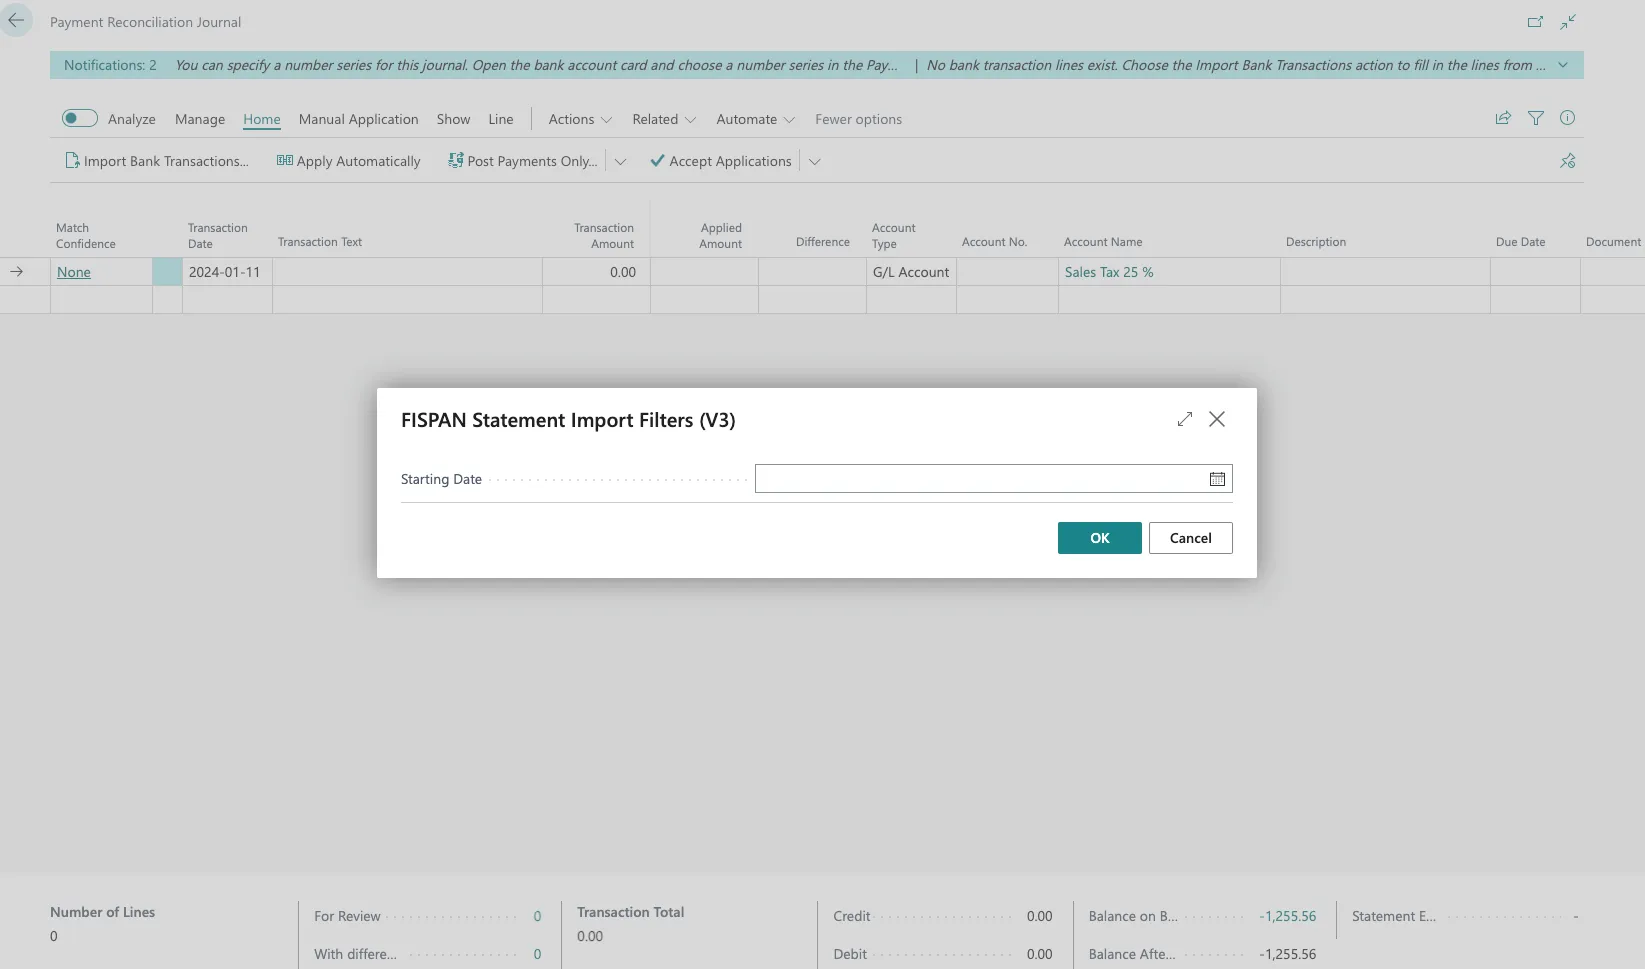The width and height of the screenshot is (1645, 969).
Task: Select the Home tab
Action: [262, 119]
